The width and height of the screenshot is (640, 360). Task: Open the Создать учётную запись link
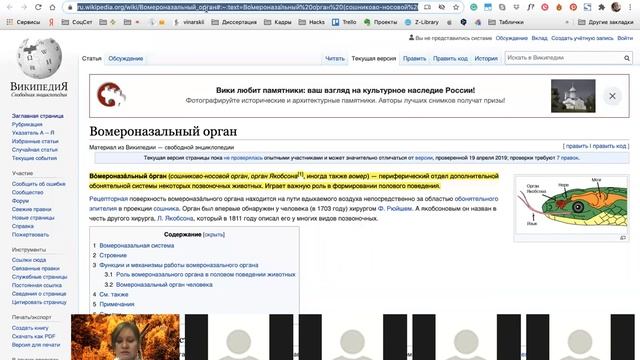pos(582,38)
